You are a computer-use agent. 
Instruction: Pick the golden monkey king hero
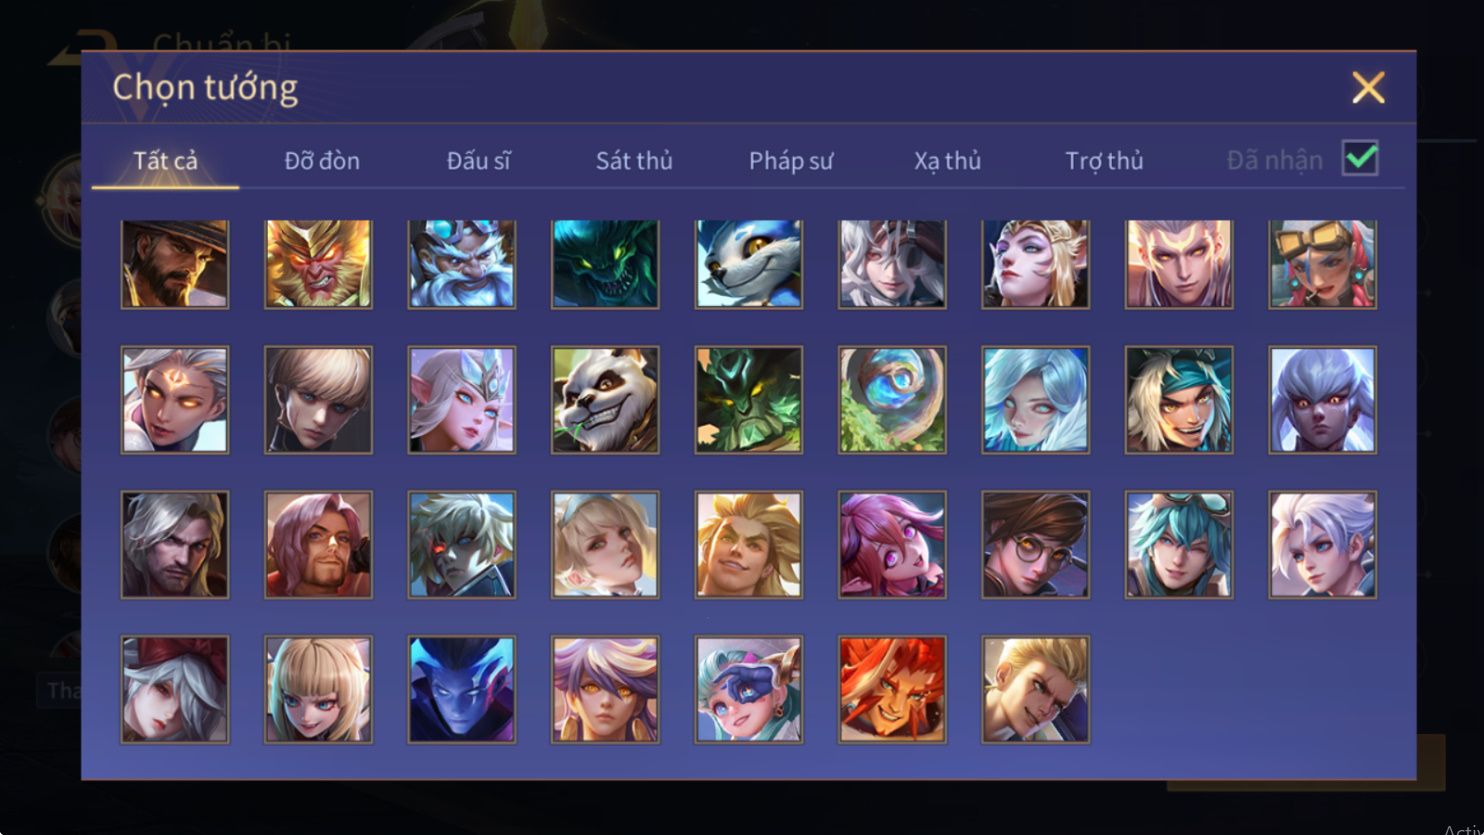point(318,264)
